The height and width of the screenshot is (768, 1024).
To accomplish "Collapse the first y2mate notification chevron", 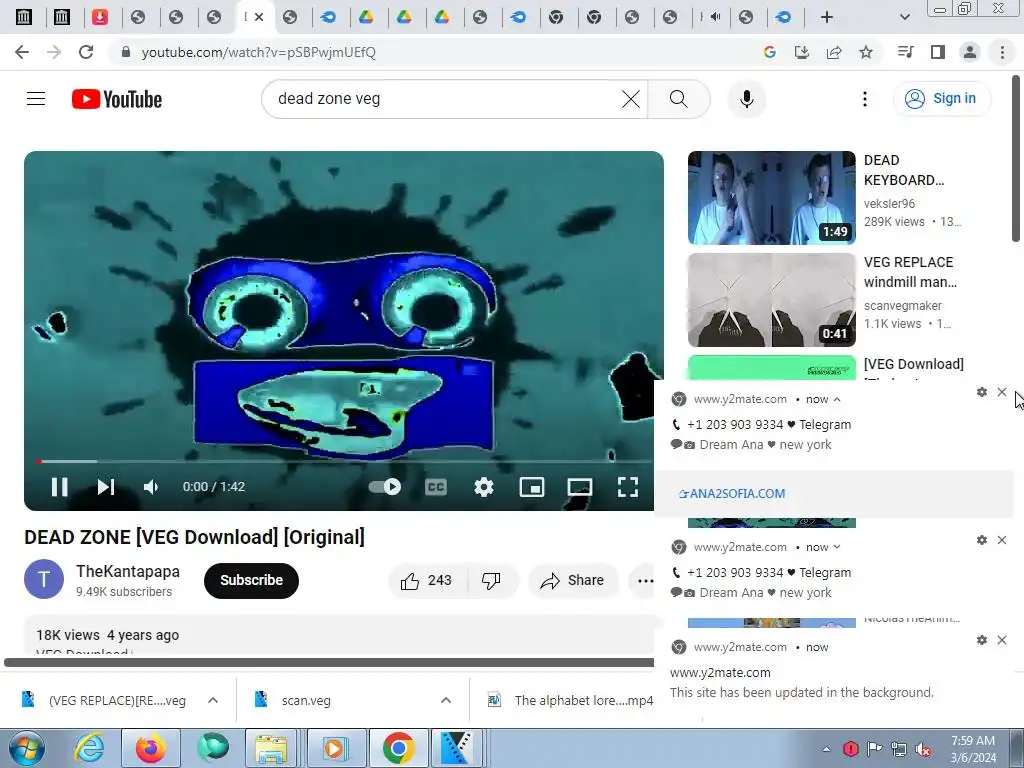I will tap(837, 399).
